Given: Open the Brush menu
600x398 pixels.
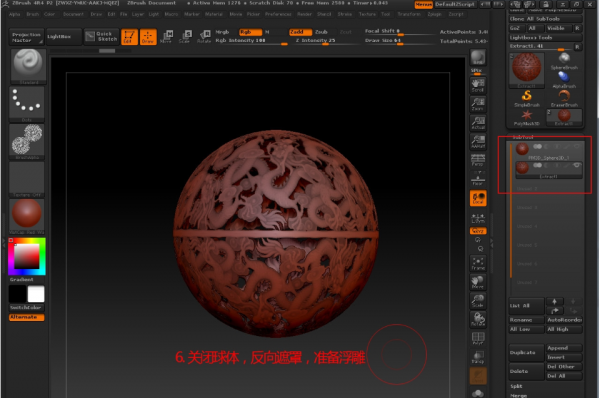Looking at the screenshot, I should pos(33,14).
